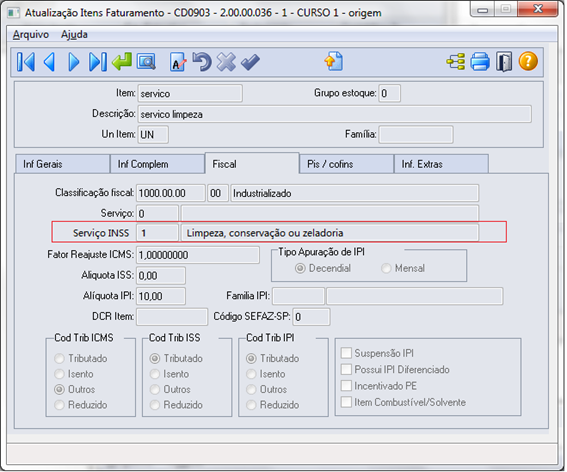Open the orange help question icon

point(528,61)
